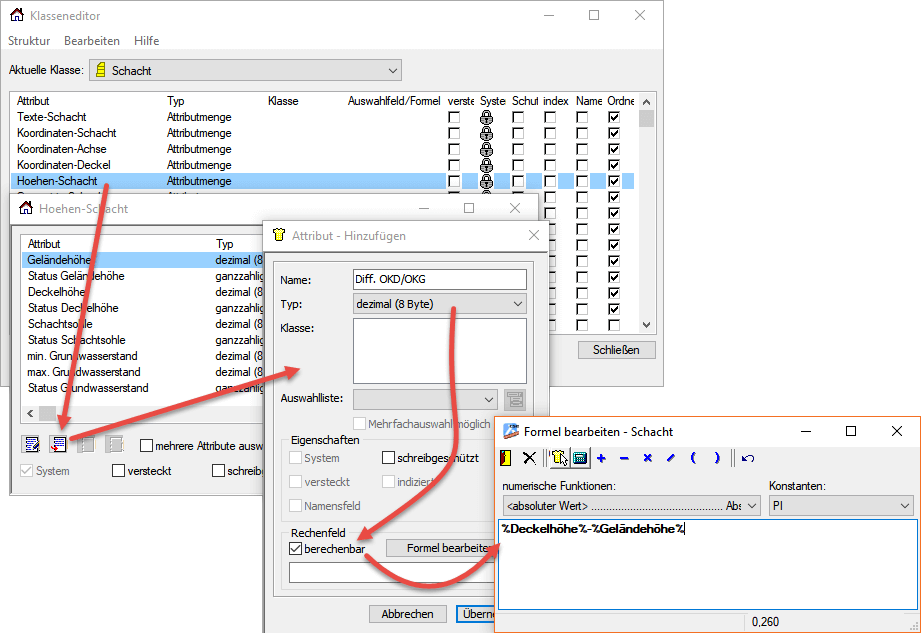Click the calculator icon in formula editor
The image size is (921, 633).
(580, 458)
